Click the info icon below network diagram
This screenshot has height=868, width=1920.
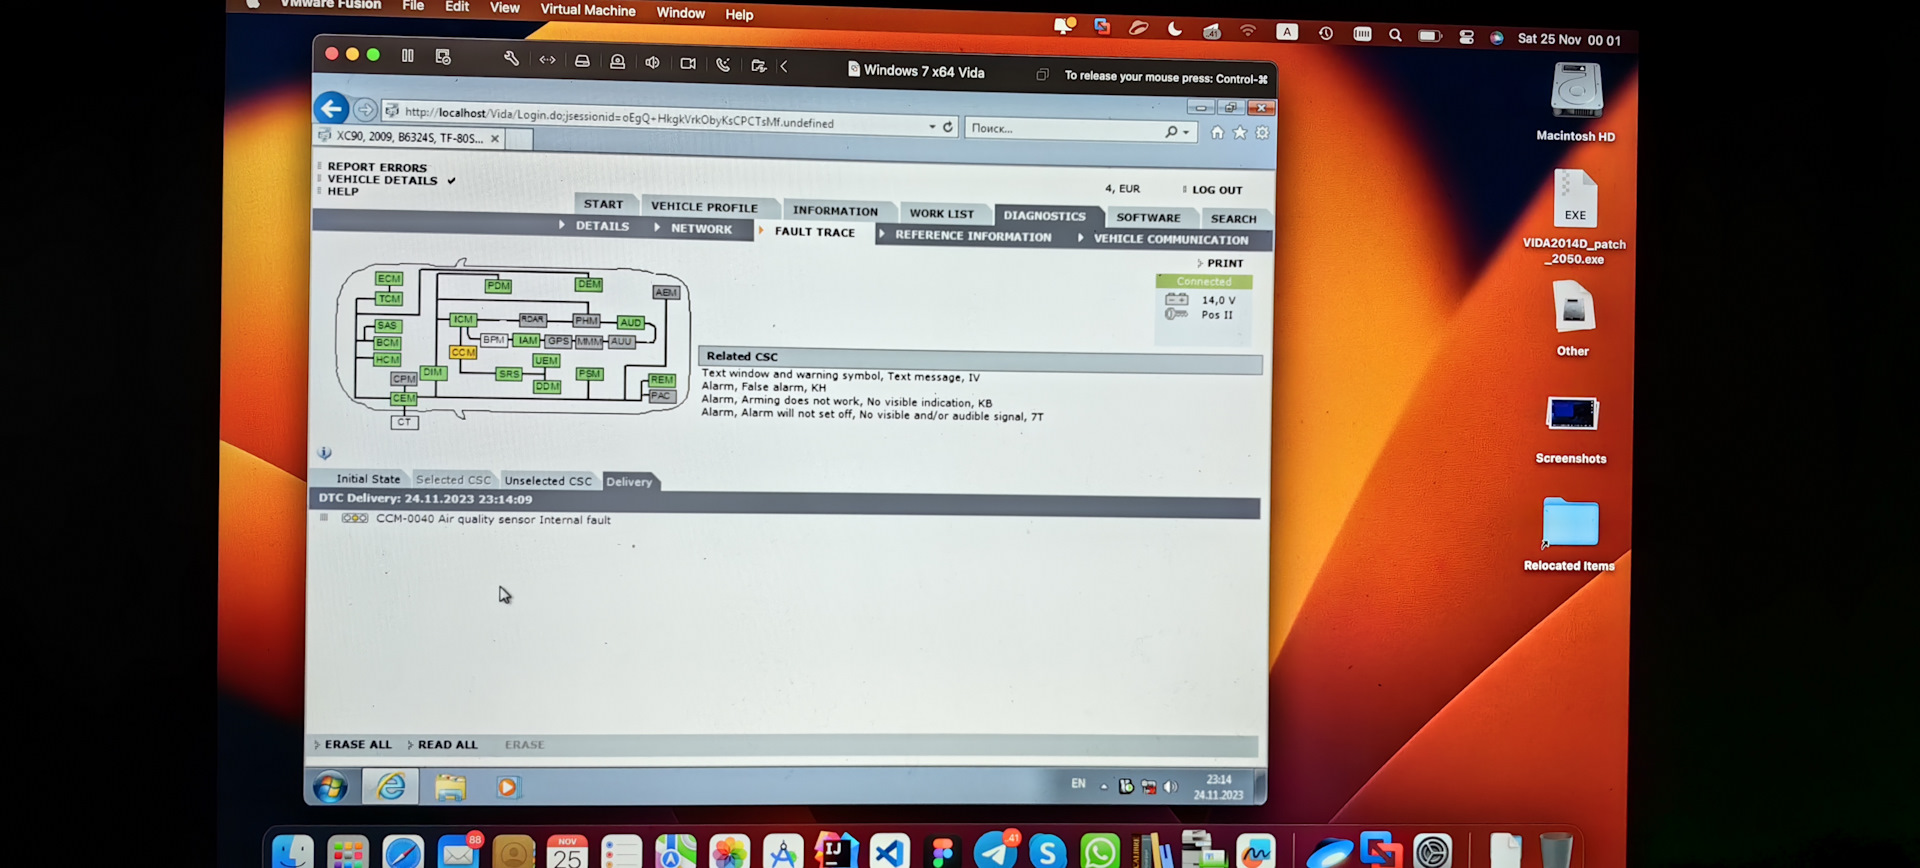(x=324, y=453)
